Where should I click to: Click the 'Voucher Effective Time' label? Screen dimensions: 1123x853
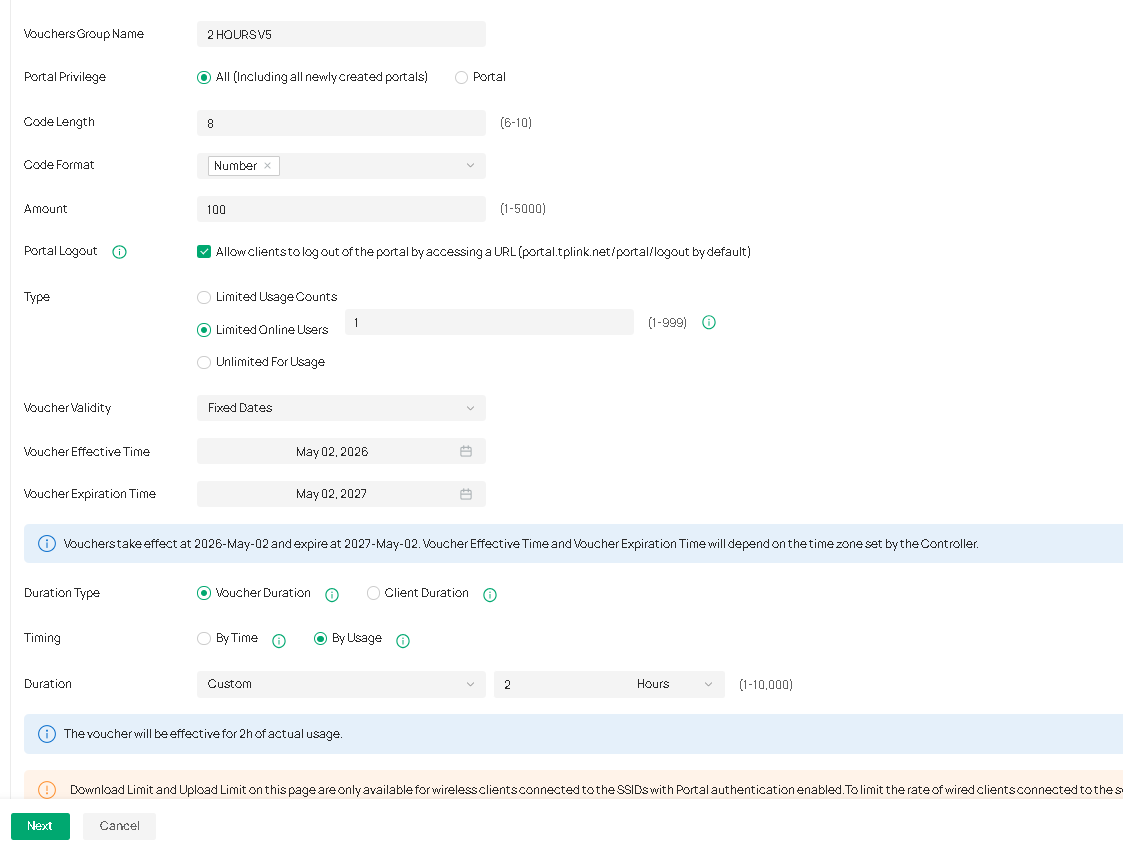[87, 452]
